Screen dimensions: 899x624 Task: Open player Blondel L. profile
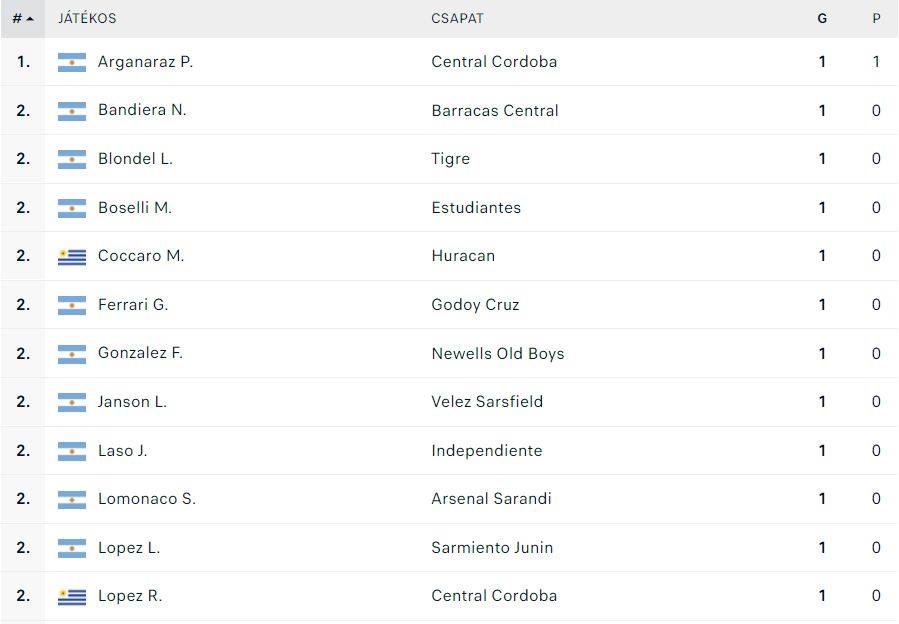click(x=135, y=159)
